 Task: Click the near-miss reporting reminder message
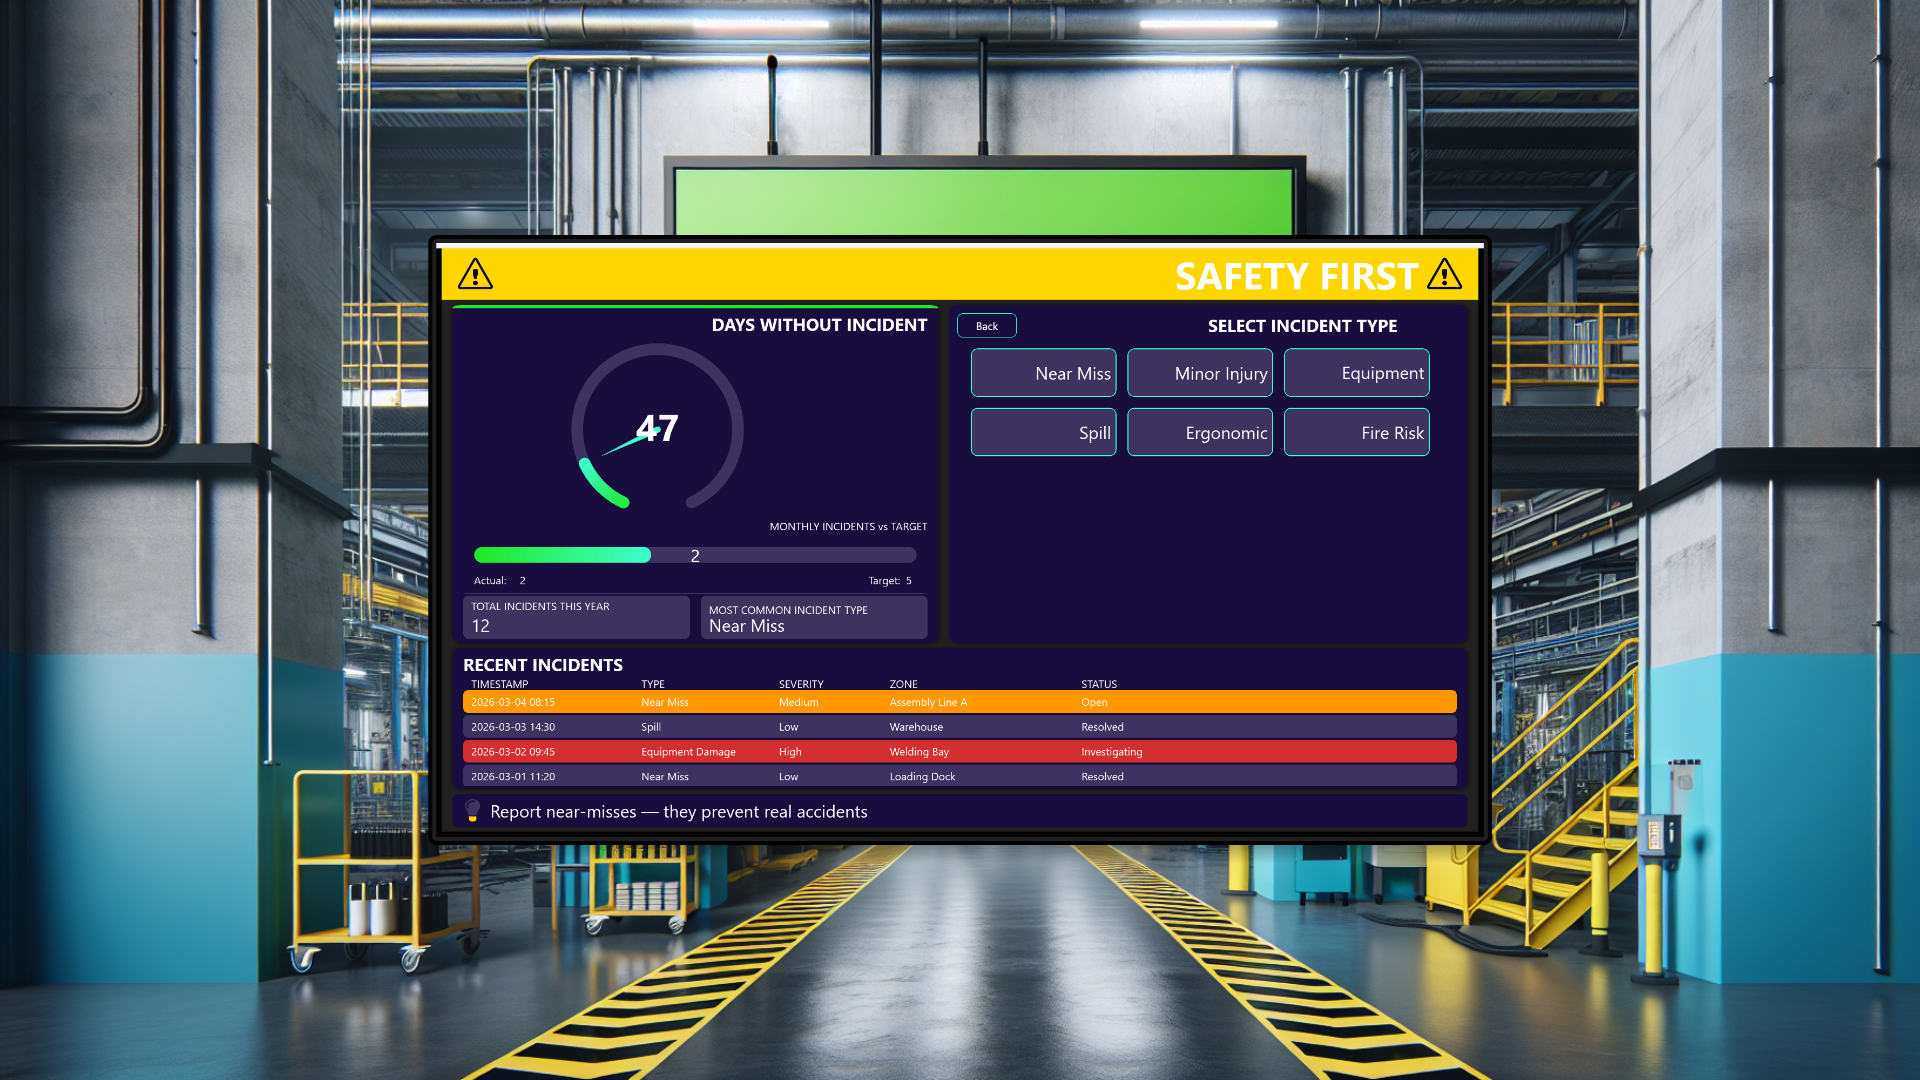pyautogui.click(x=678, y=811)
